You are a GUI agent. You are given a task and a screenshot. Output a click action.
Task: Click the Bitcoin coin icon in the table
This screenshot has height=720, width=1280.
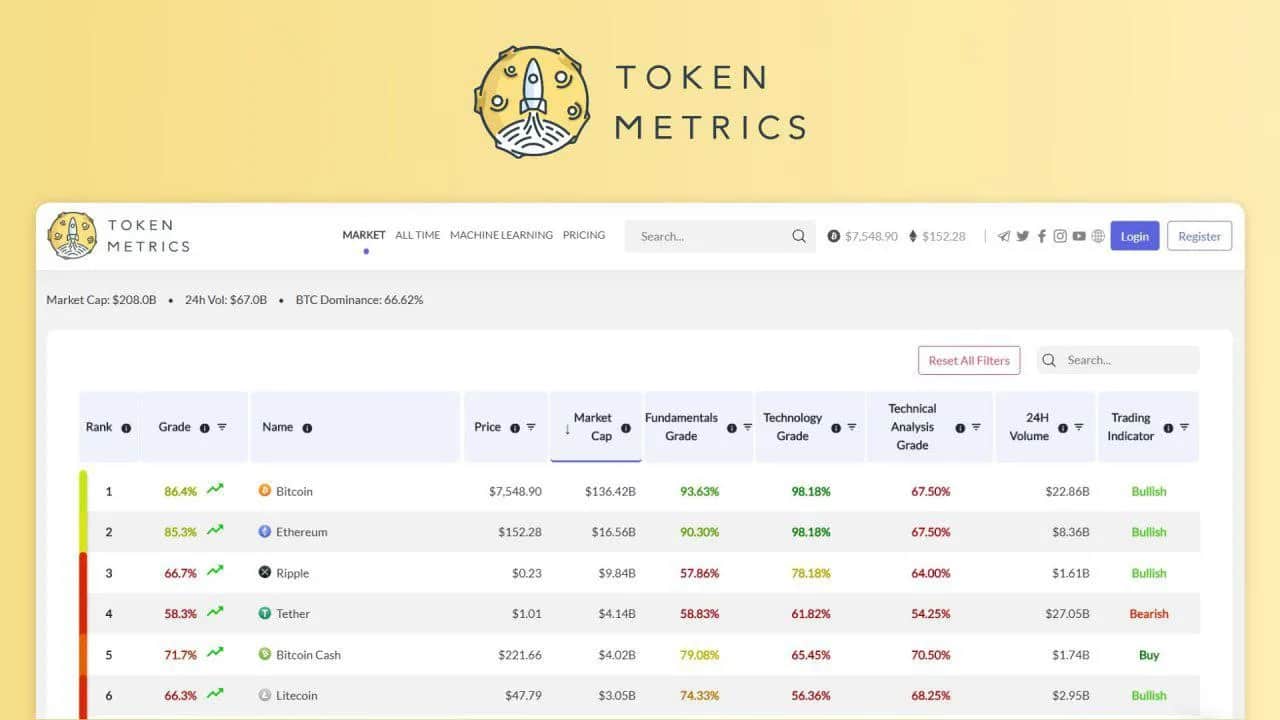265,491
